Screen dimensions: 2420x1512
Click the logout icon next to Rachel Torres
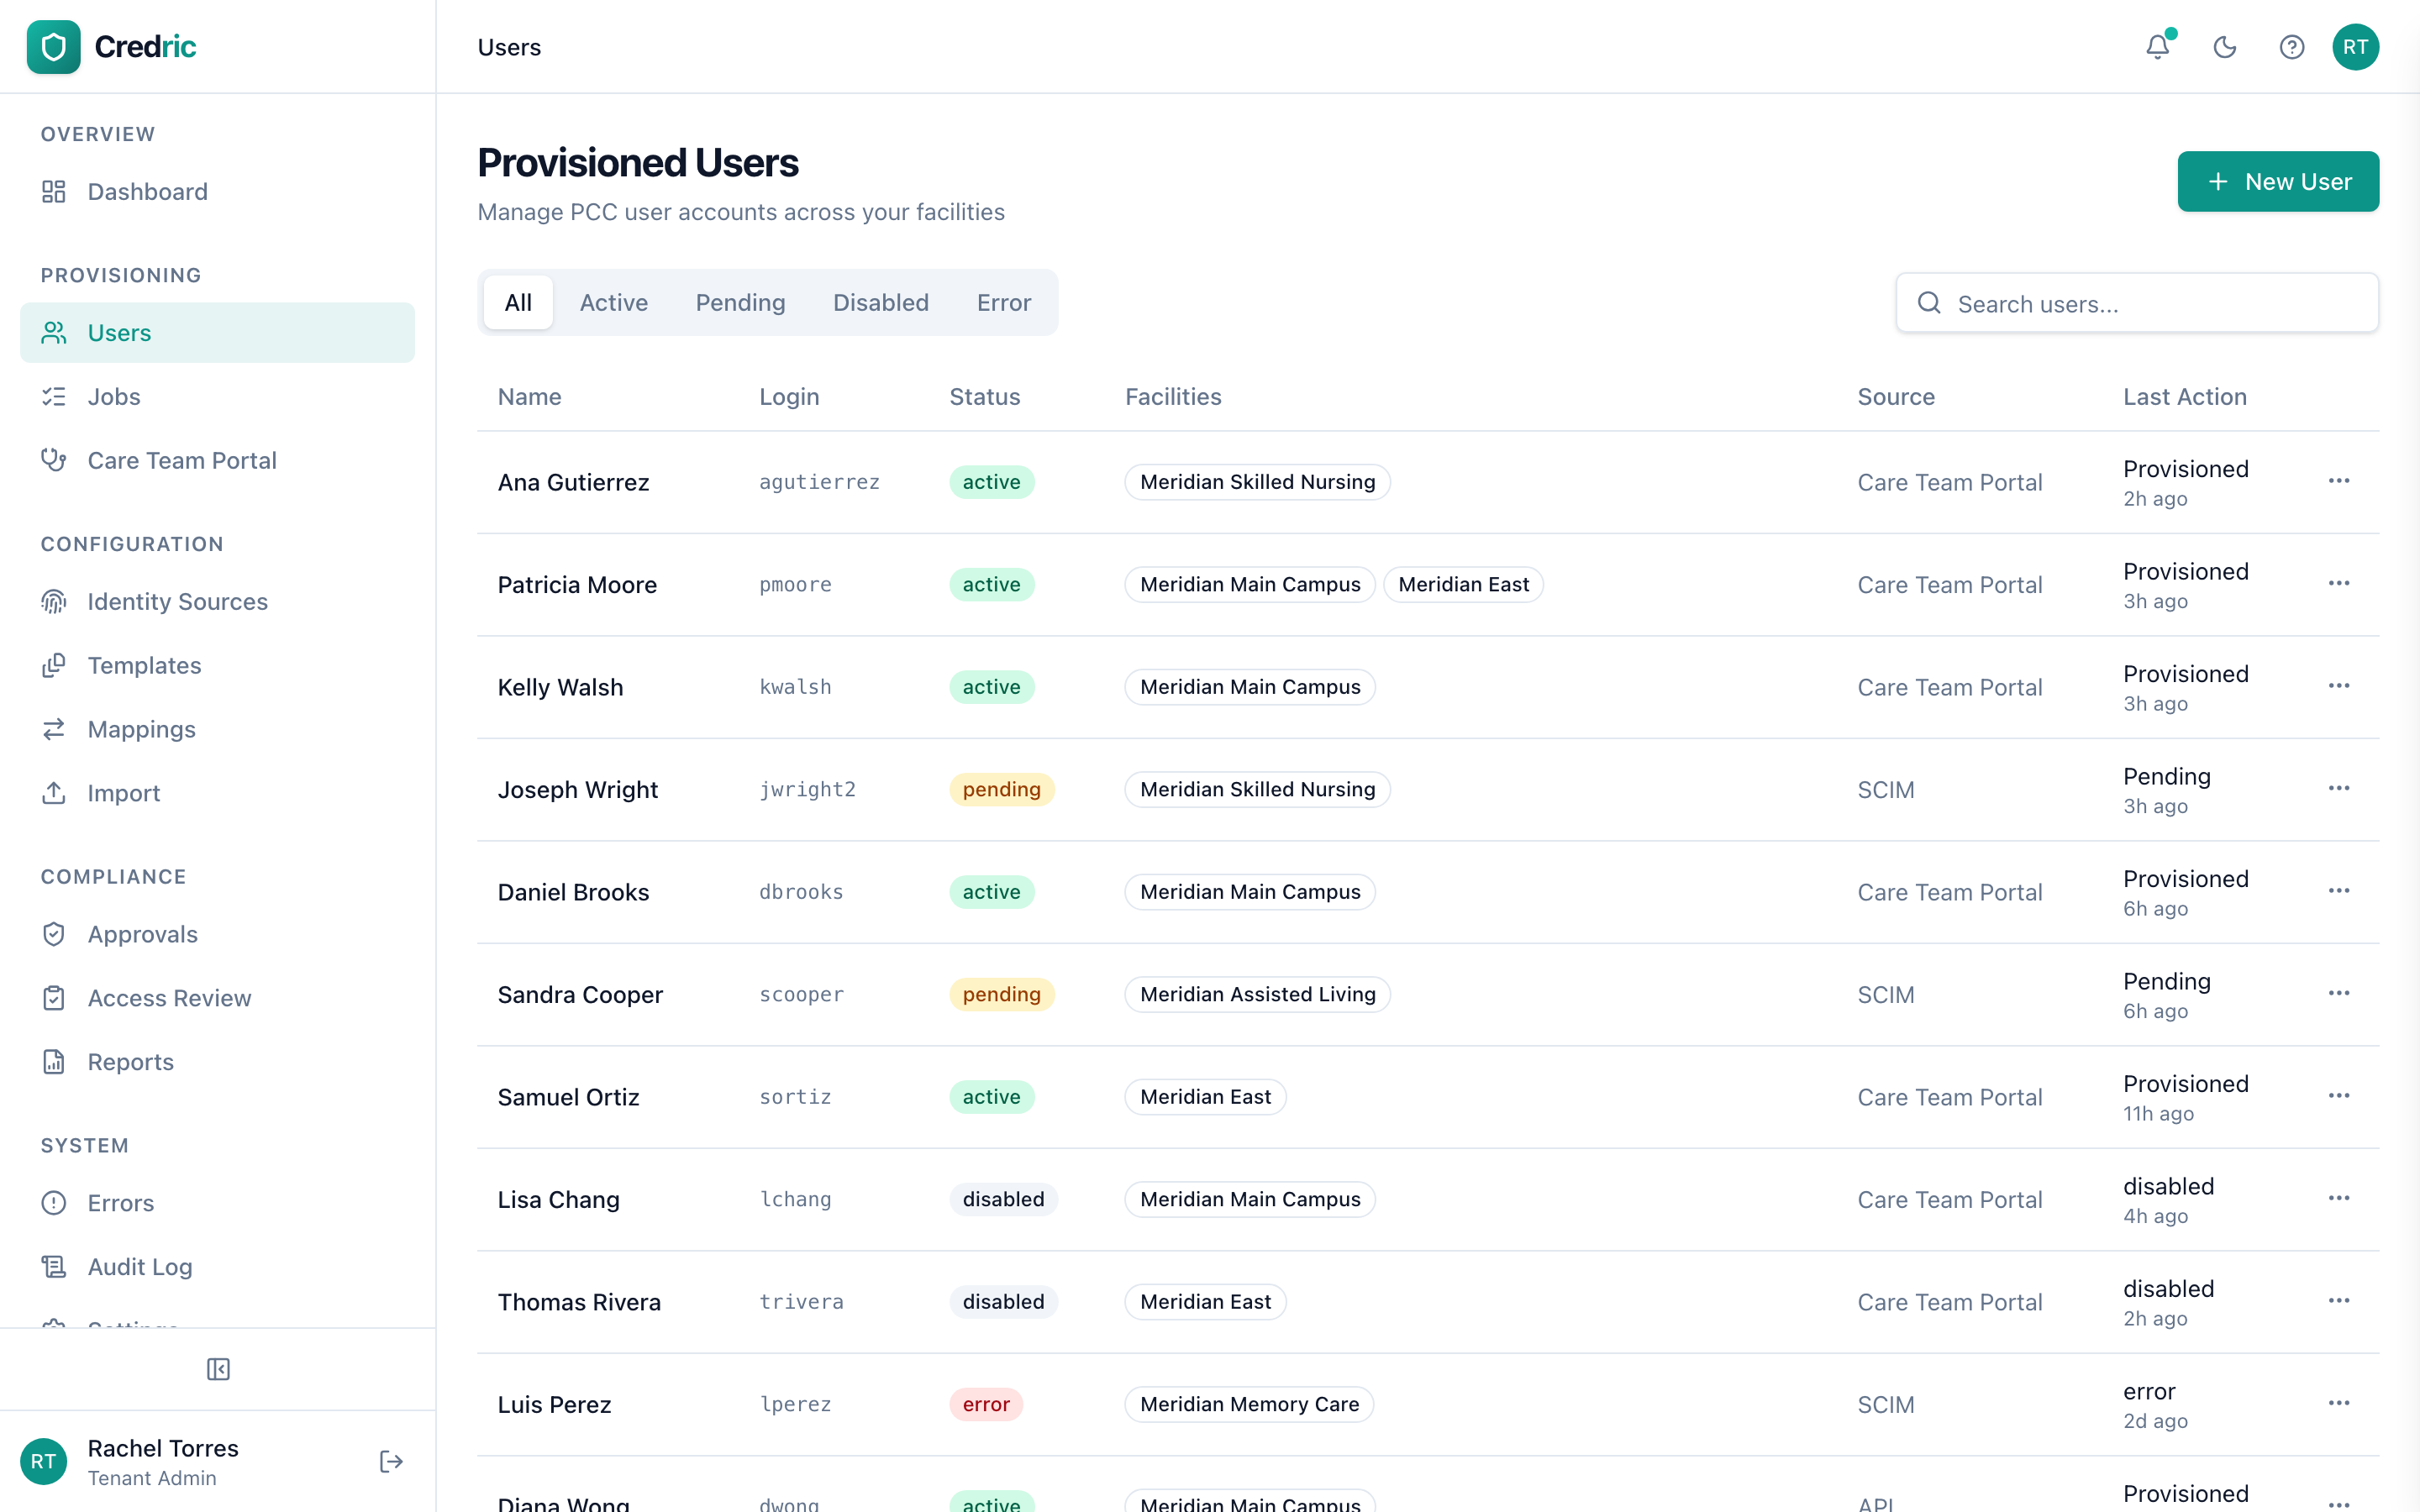(x=390, y=1461)
